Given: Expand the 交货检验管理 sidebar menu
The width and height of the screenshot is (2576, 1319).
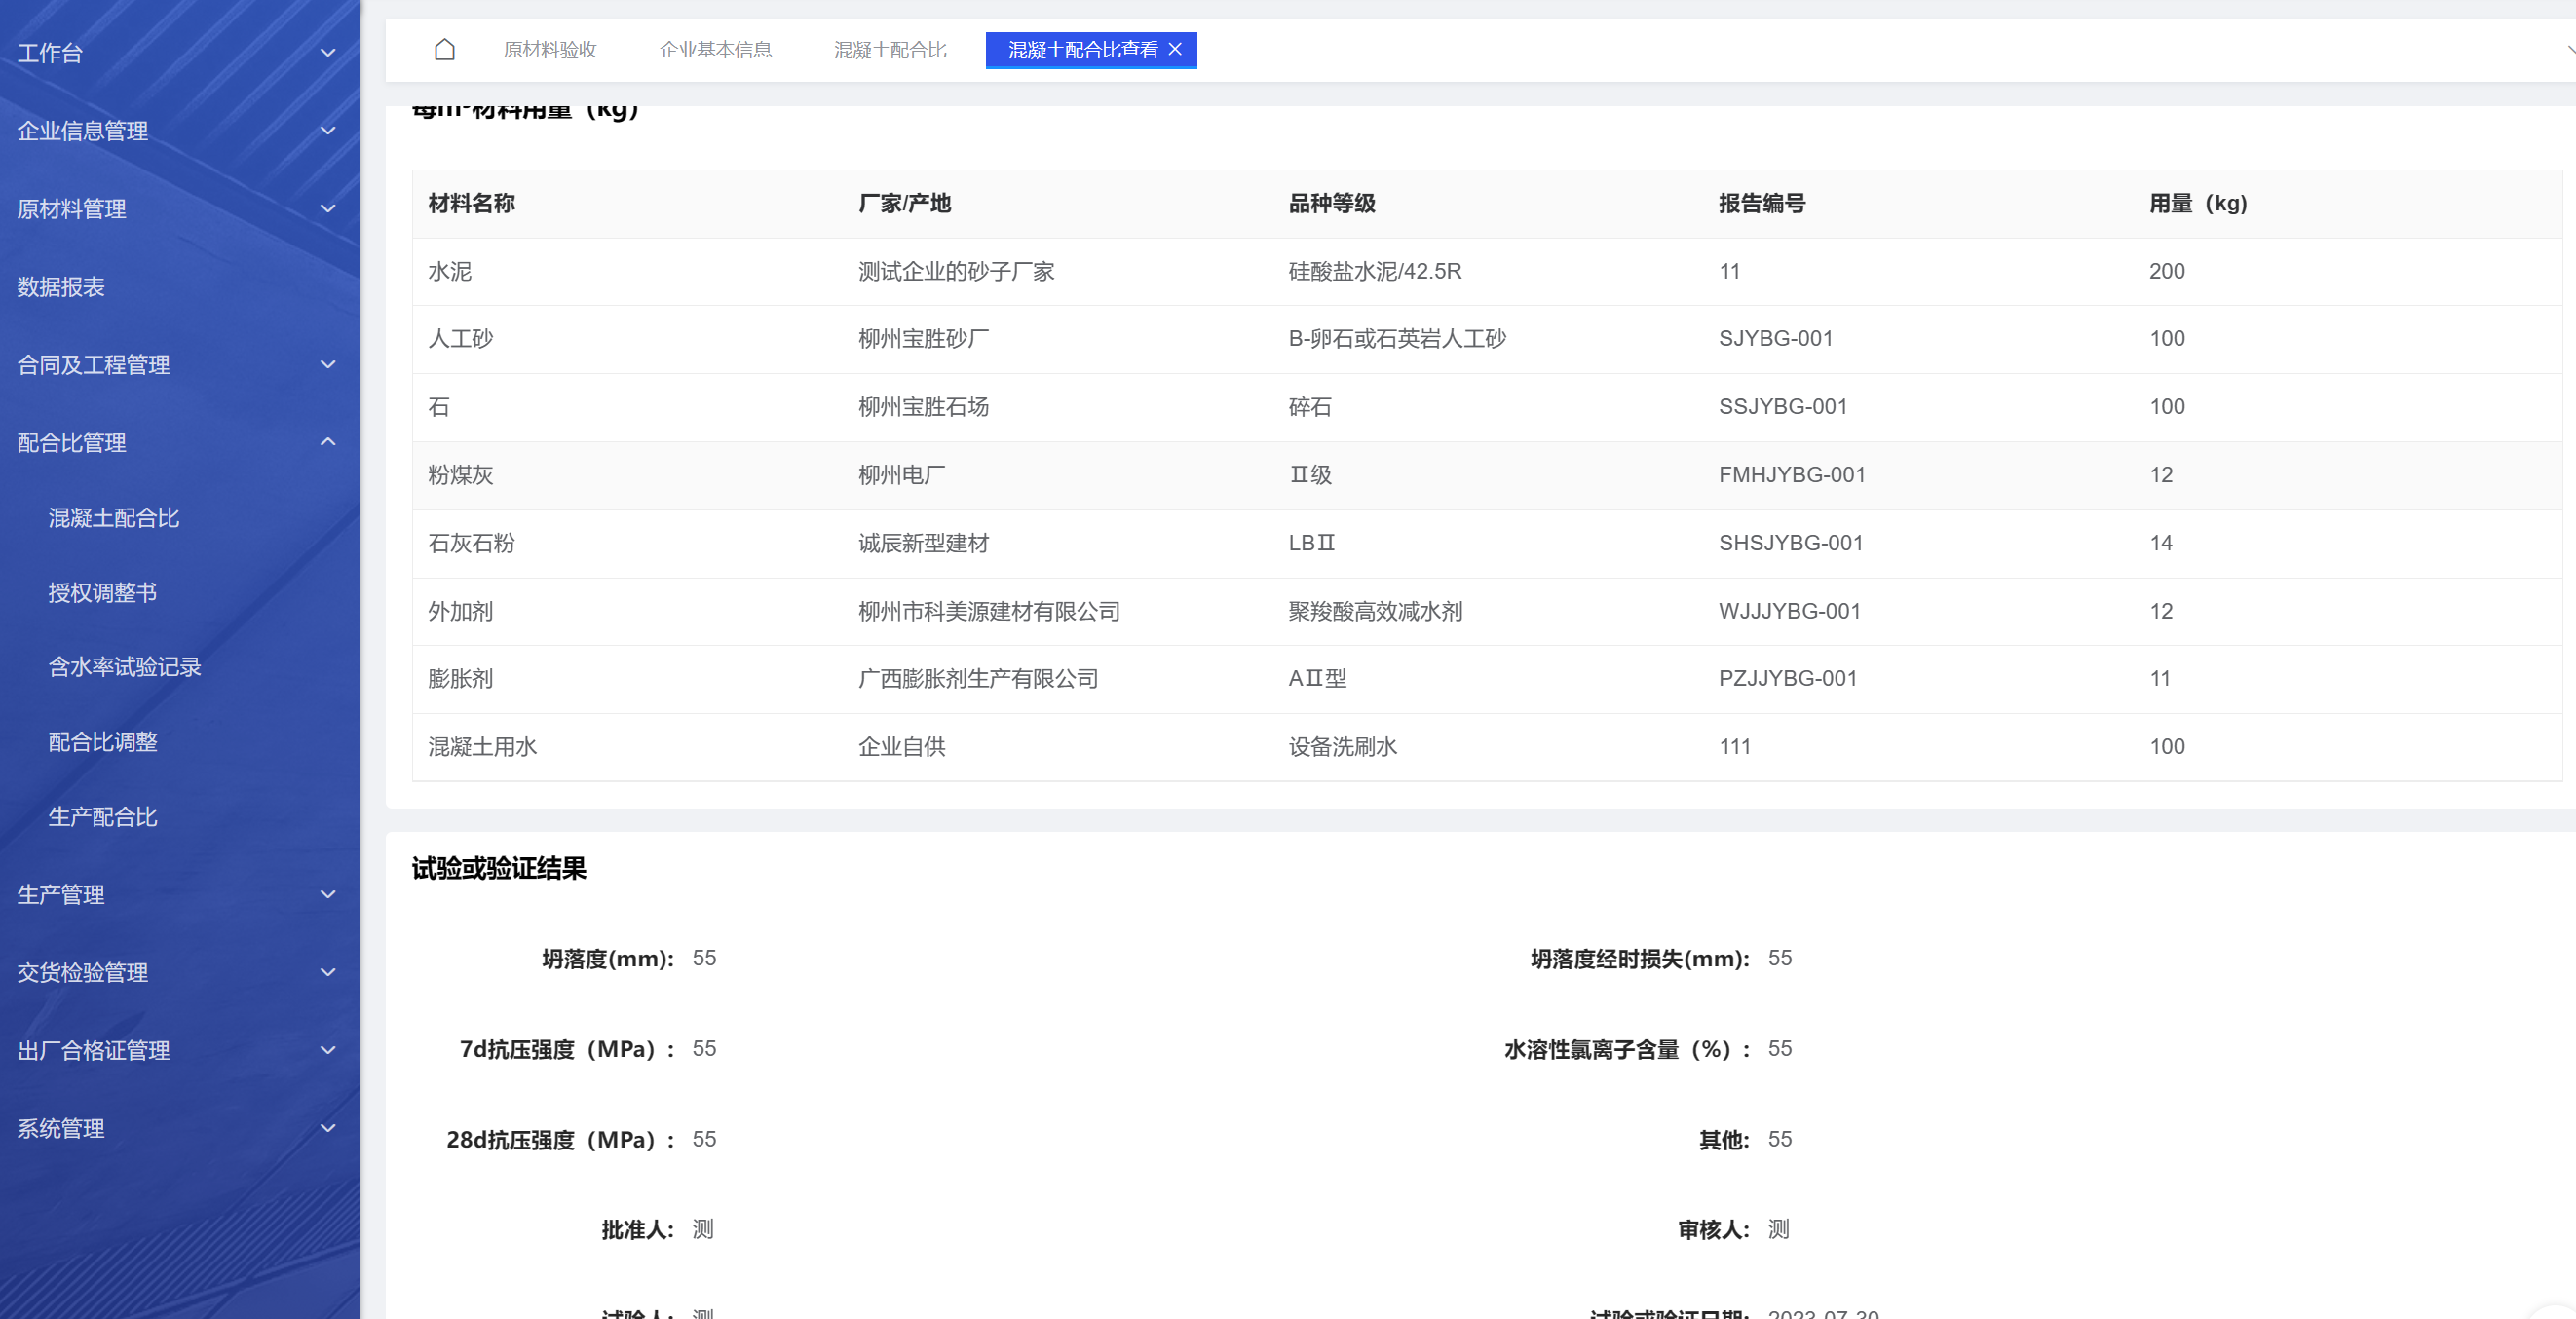Looking at the screenshot, I should 180,973.
